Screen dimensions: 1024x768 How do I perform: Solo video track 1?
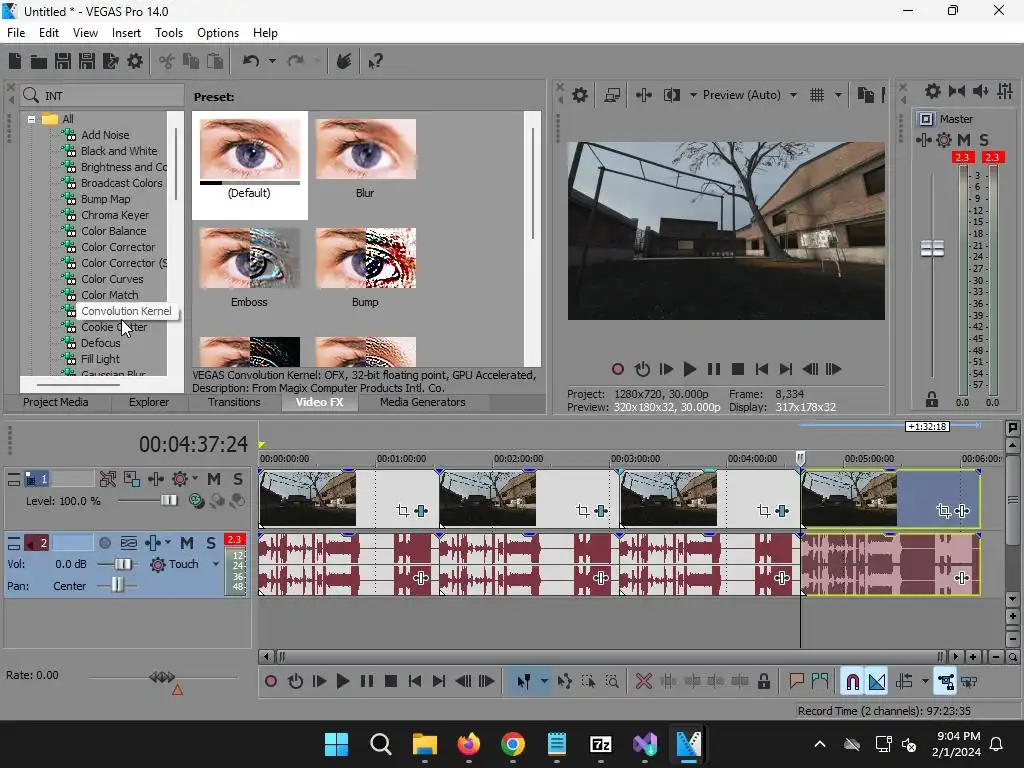pos(238,479)
